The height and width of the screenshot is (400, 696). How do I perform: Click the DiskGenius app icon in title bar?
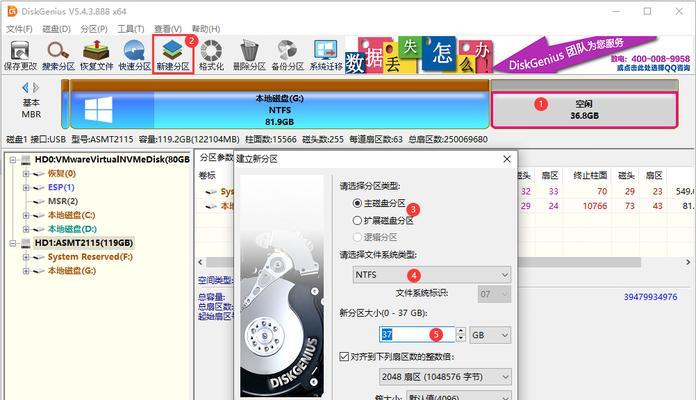click(x=12, y=11)
